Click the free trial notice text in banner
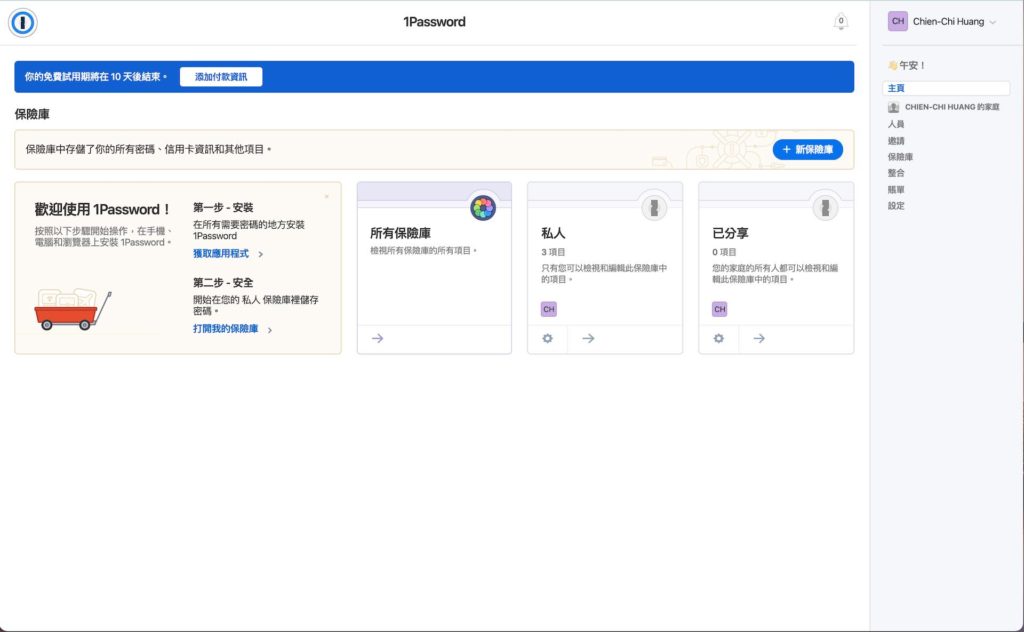 click(x=96, y=76)
